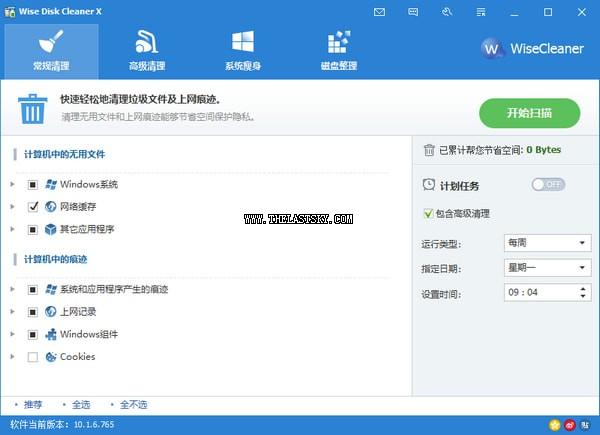
Task: Expand the 其它应用程序 tree node
Action: (12, 229)
